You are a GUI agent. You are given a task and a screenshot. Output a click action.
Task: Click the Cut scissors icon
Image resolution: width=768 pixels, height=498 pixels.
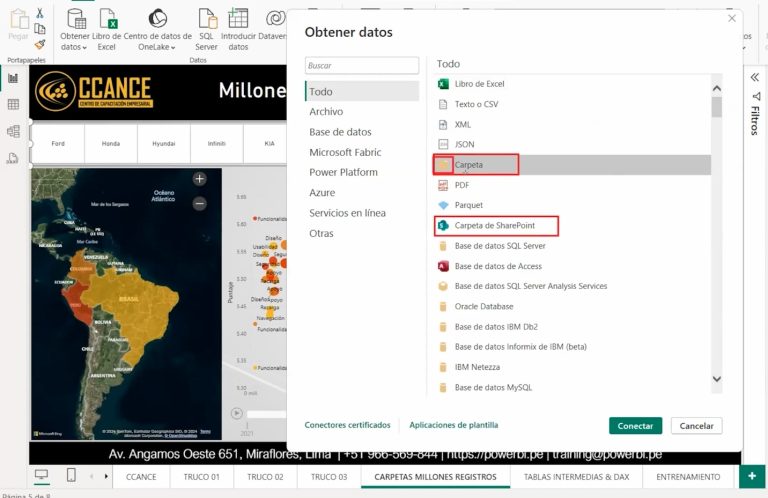[40, 13]
